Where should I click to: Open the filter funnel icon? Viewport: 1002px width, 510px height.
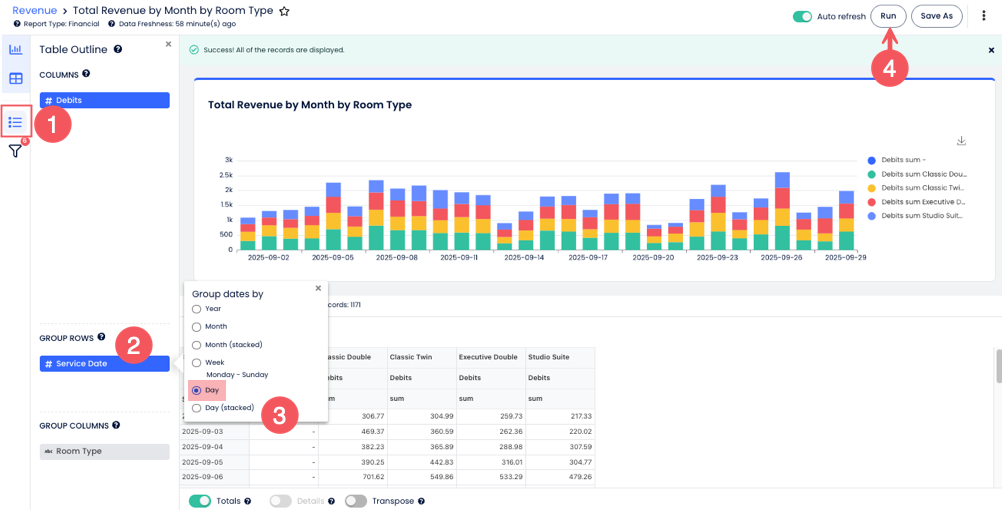15,151
